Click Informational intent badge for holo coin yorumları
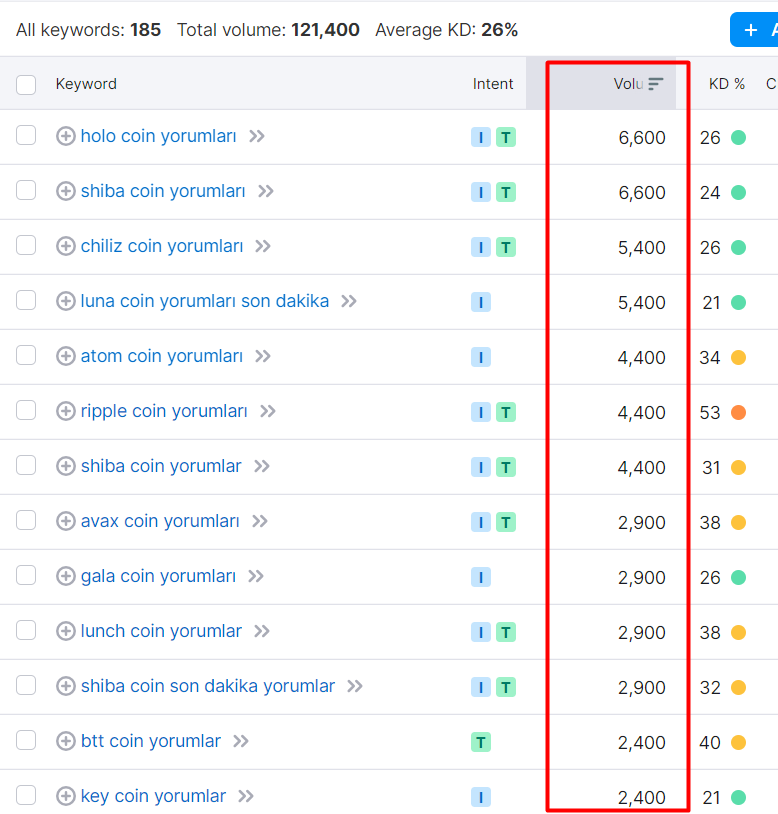This screenshot has width=778, height=814. click(x=481, y=138)
